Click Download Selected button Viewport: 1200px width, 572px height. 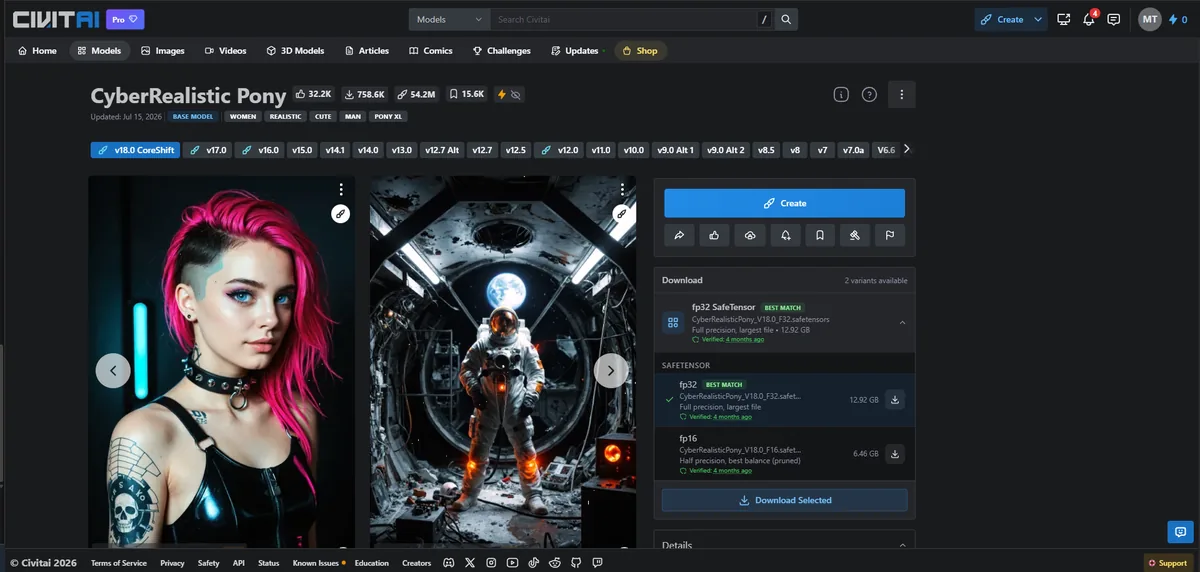(785, 500)
